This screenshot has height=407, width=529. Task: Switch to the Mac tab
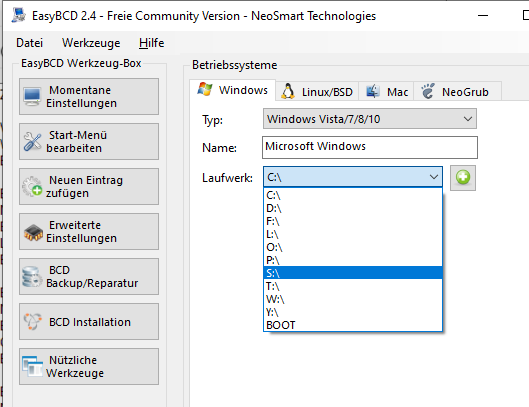(x=386, y=92)
